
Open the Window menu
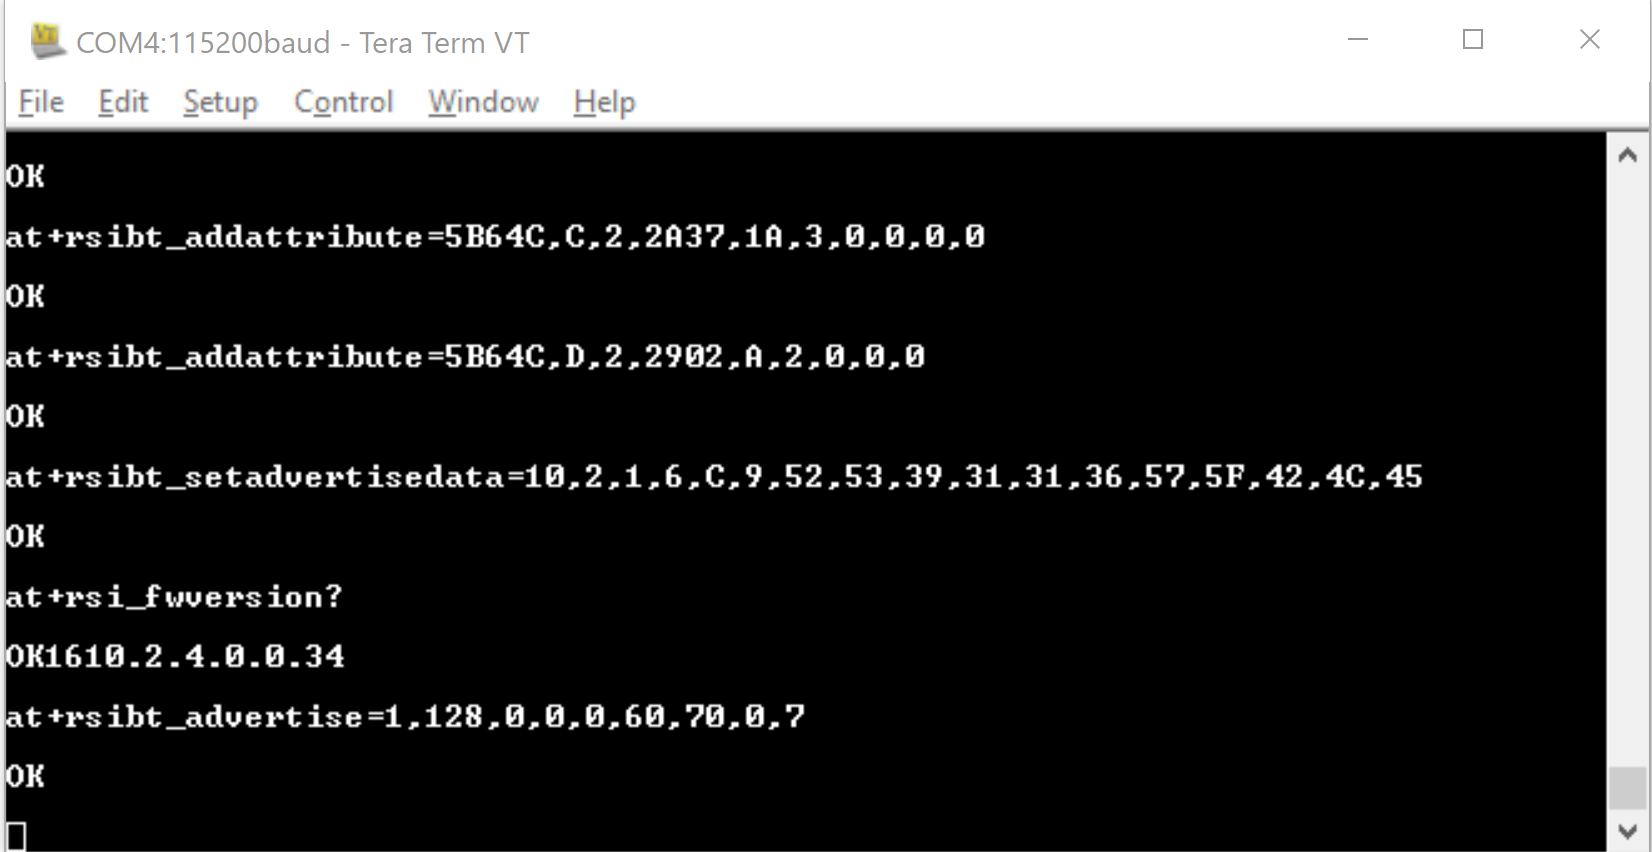483,102
